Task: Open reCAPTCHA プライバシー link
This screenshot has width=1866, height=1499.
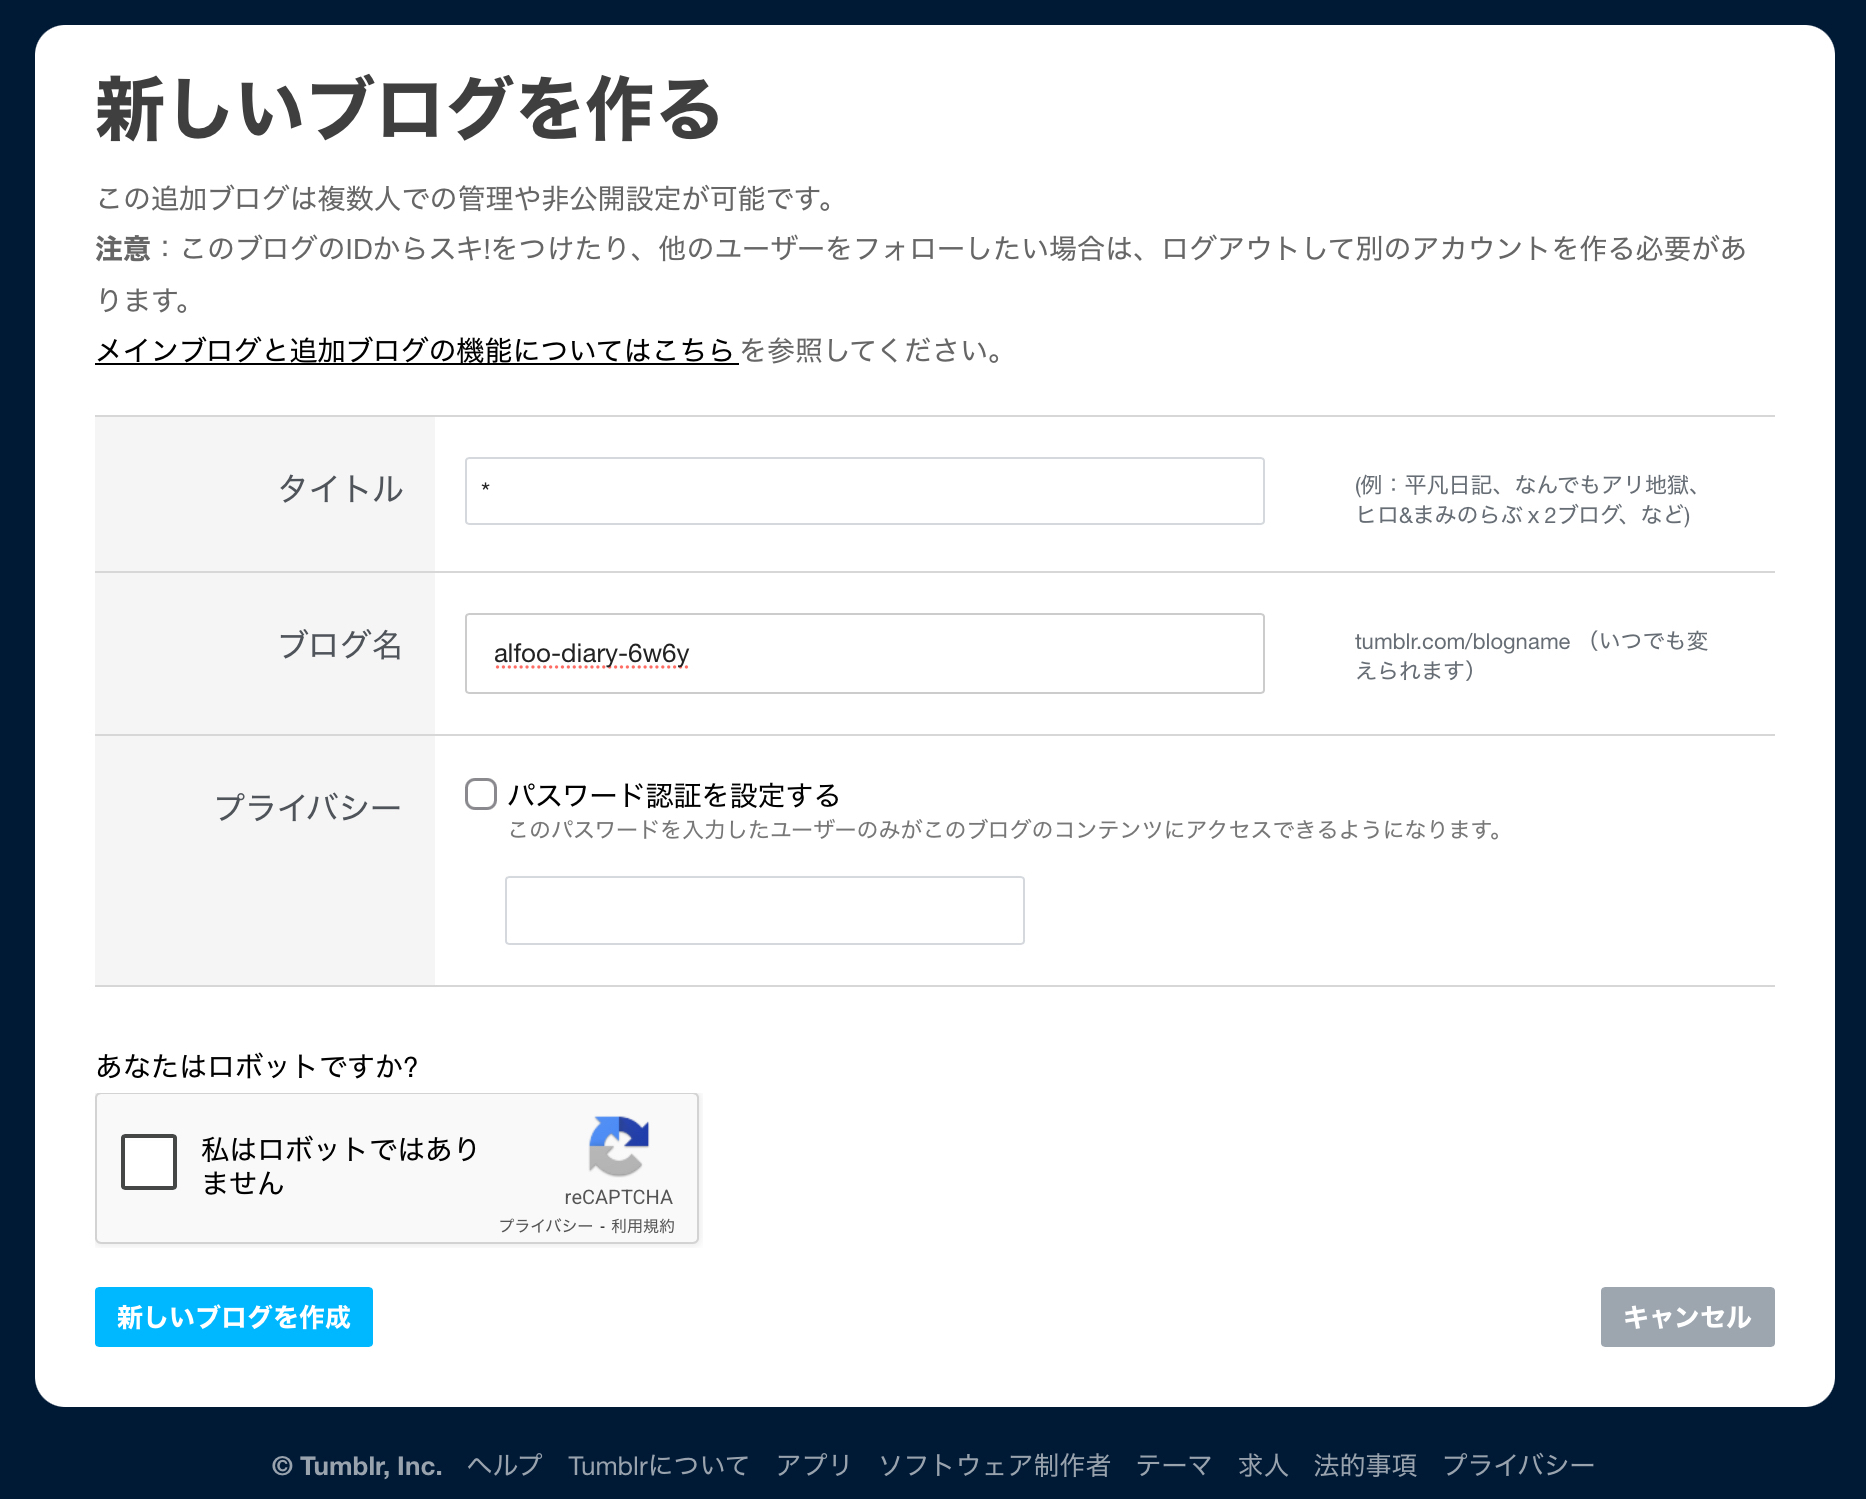Action: [545, 1226]
